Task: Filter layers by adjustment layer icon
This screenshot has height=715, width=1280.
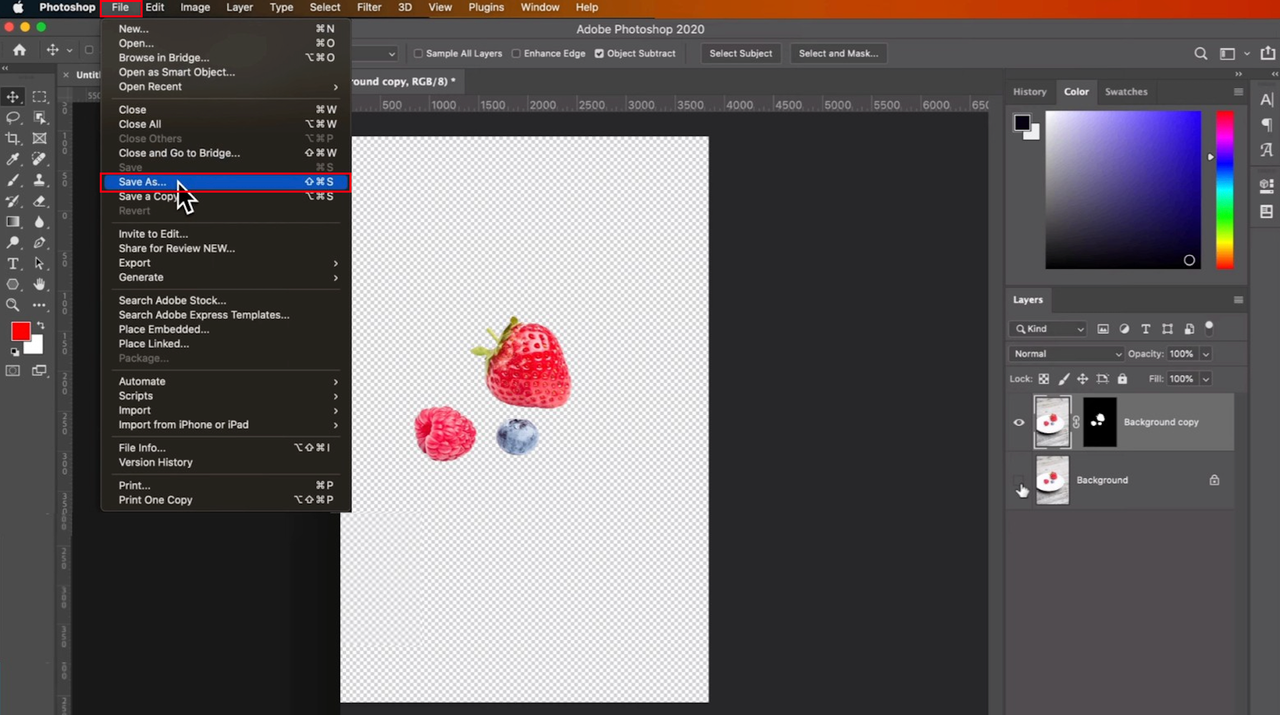Action: (1124, 329)
